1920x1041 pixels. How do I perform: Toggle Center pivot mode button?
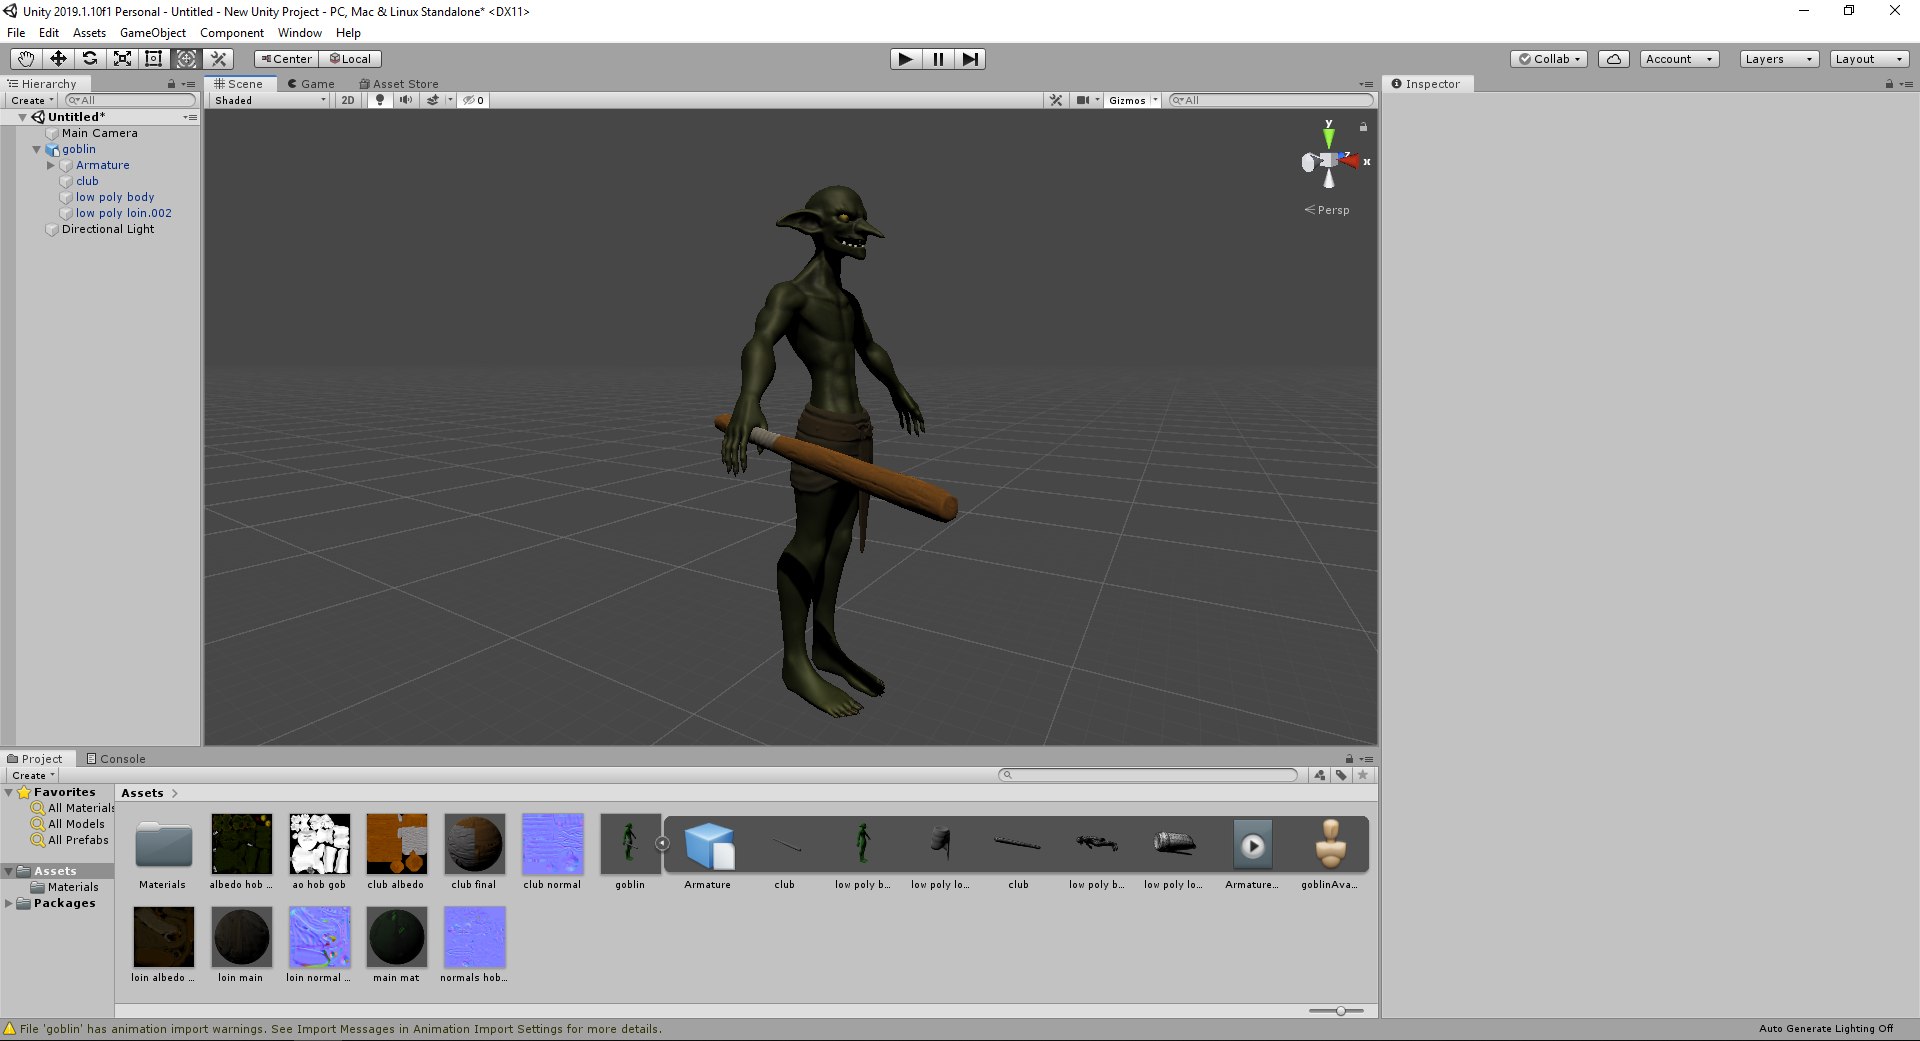coord(287,59)
